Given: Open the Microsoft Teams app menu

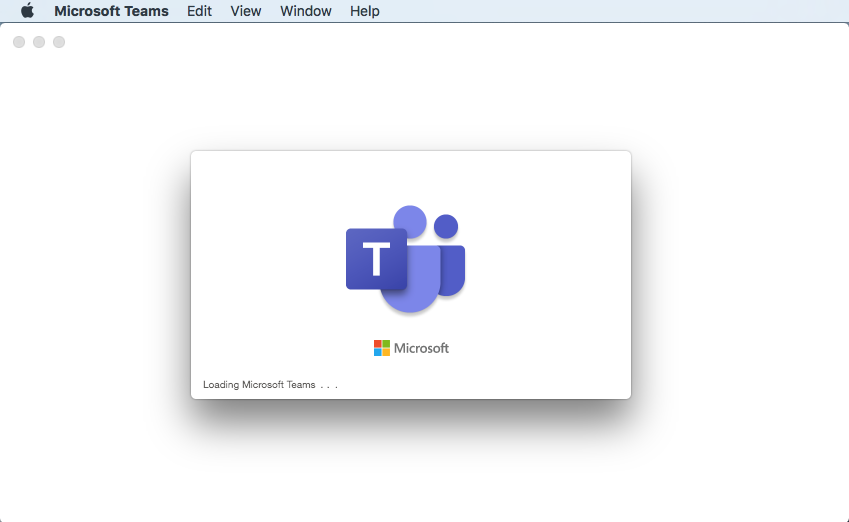Looking at the screenshot, I should [111, 11].
